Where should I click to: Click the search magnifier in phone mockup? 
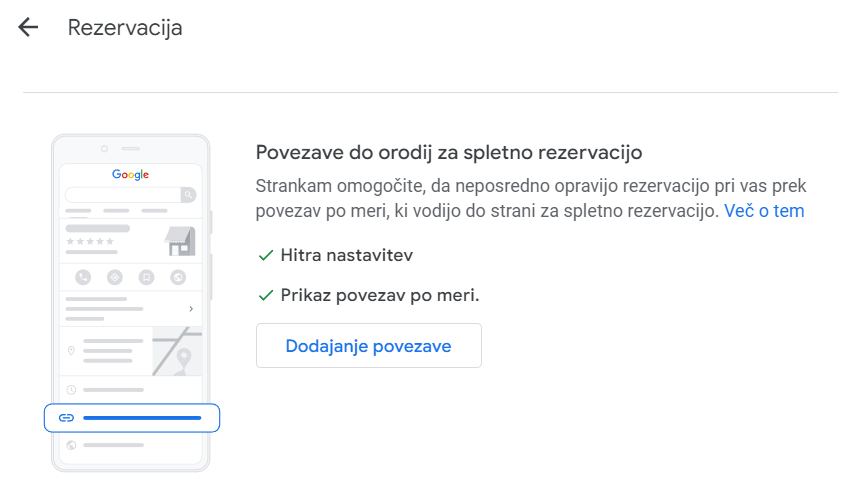coord(188,195)
